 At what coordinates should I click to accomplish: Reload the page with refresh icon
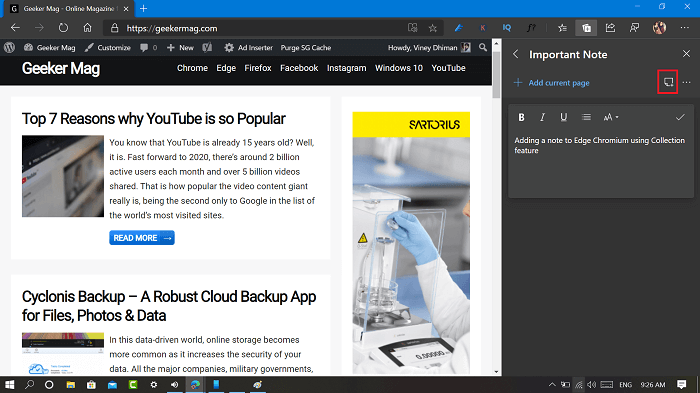tap(63, 28)
